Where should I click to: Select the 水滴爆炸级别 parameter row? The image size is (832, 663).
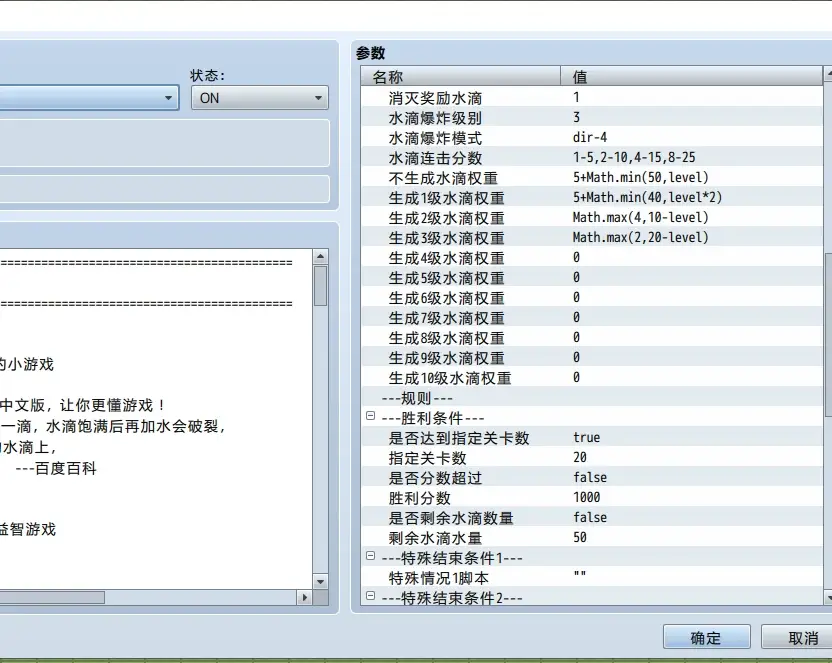click(592, 118)
